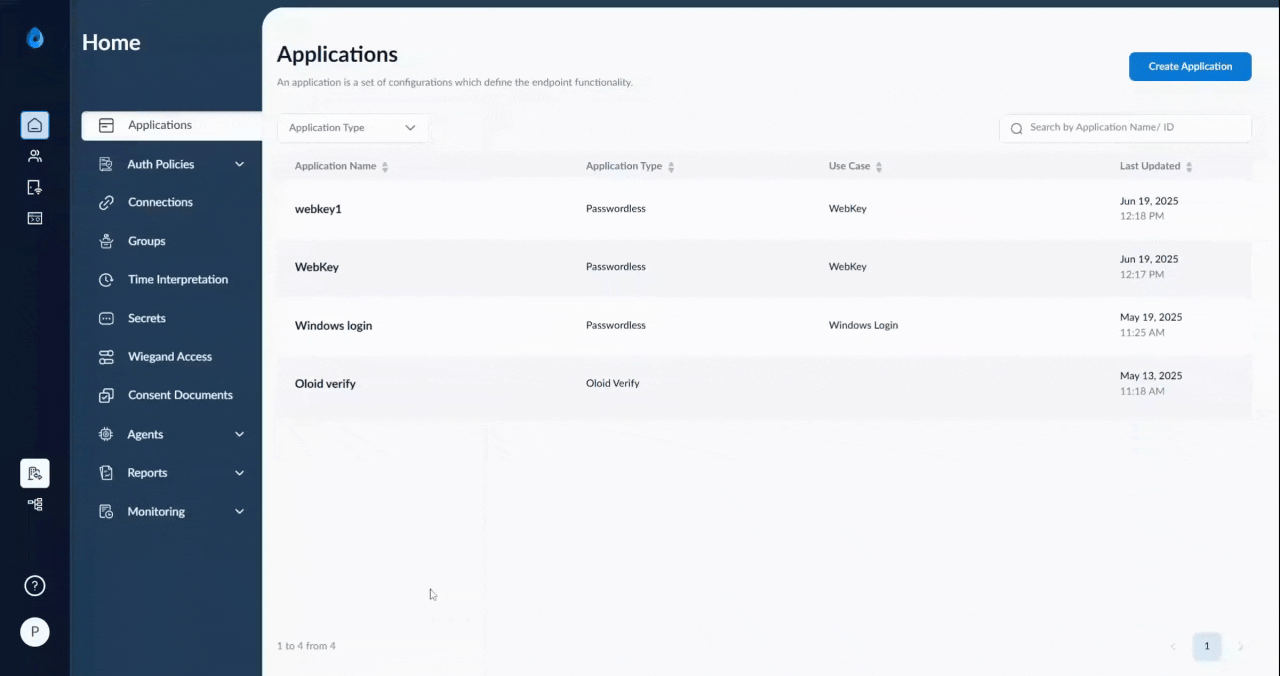
Task: Open the help question mark icon
Action: pyautogui.click(x=35, y=586)
